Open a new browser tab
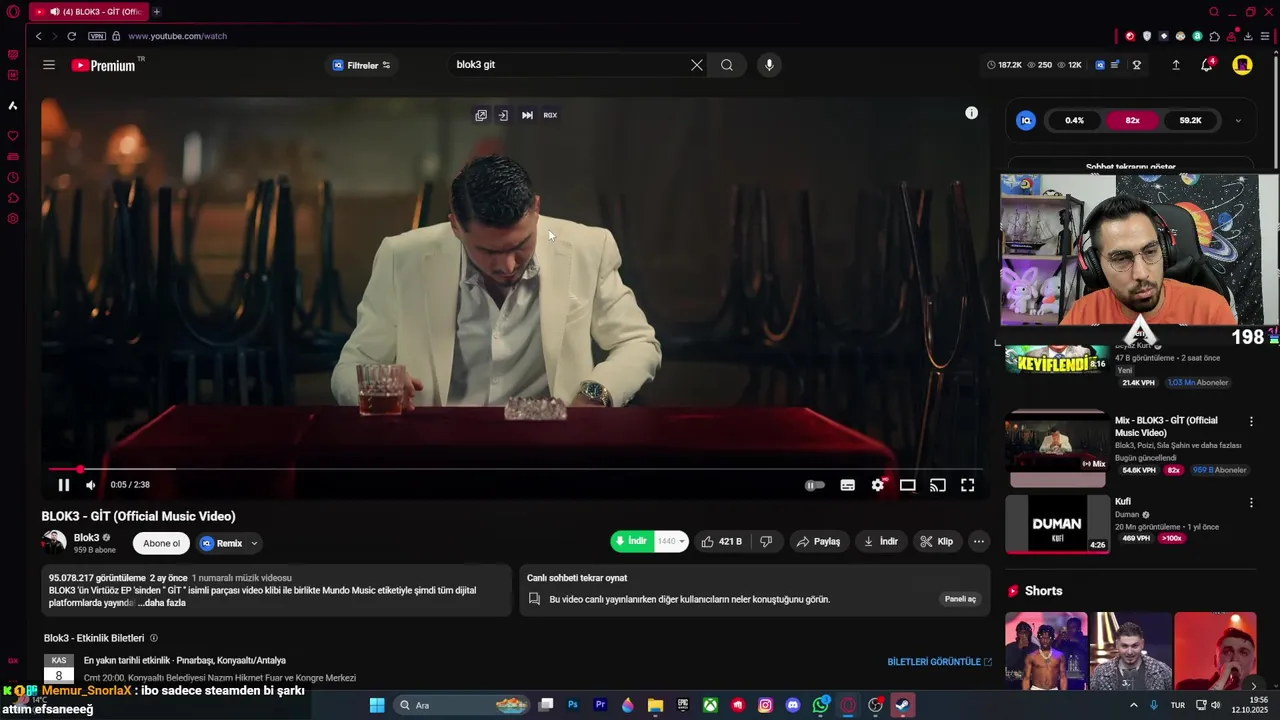The width and height of the screenshot is (1280, 720). [x=156, y=12]
